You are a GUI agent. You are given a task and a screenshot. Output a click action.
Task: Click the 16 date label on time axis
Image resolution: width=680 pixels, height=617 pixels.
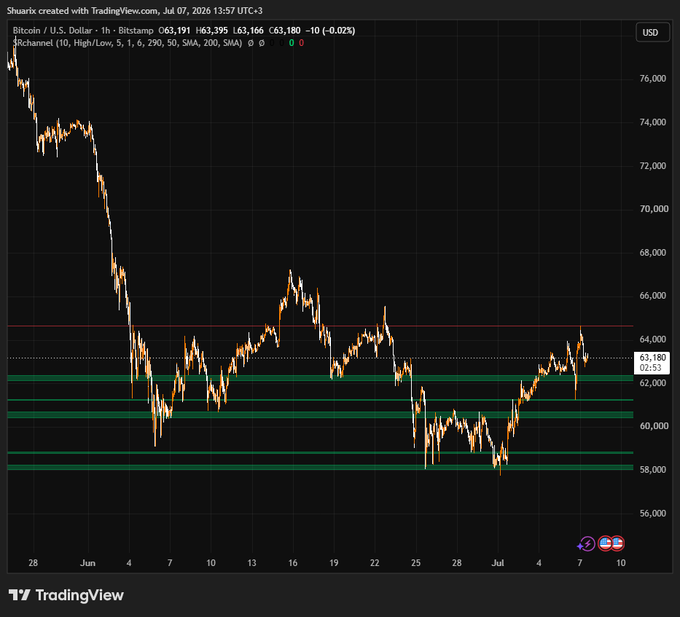click(293, 563)
